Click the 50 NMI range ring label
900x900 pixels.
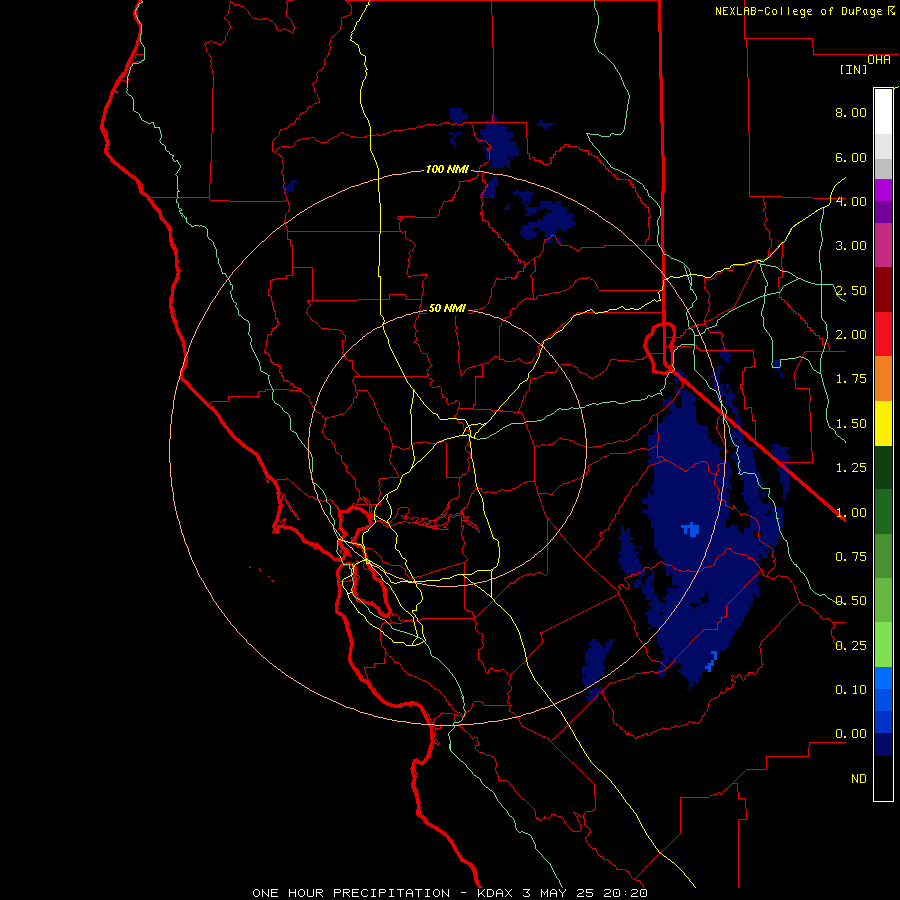pos(447,308)
